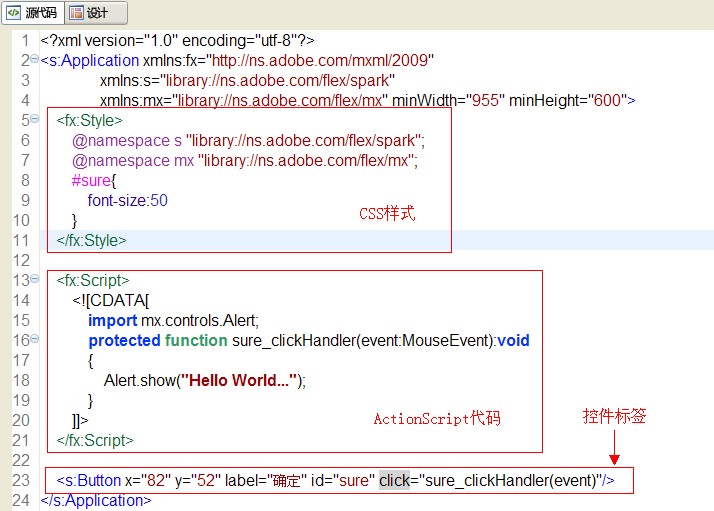Viewport: 714px width, 511px height.
Task: Click the <fx:Script> opening tag
Action: (93, 281)
